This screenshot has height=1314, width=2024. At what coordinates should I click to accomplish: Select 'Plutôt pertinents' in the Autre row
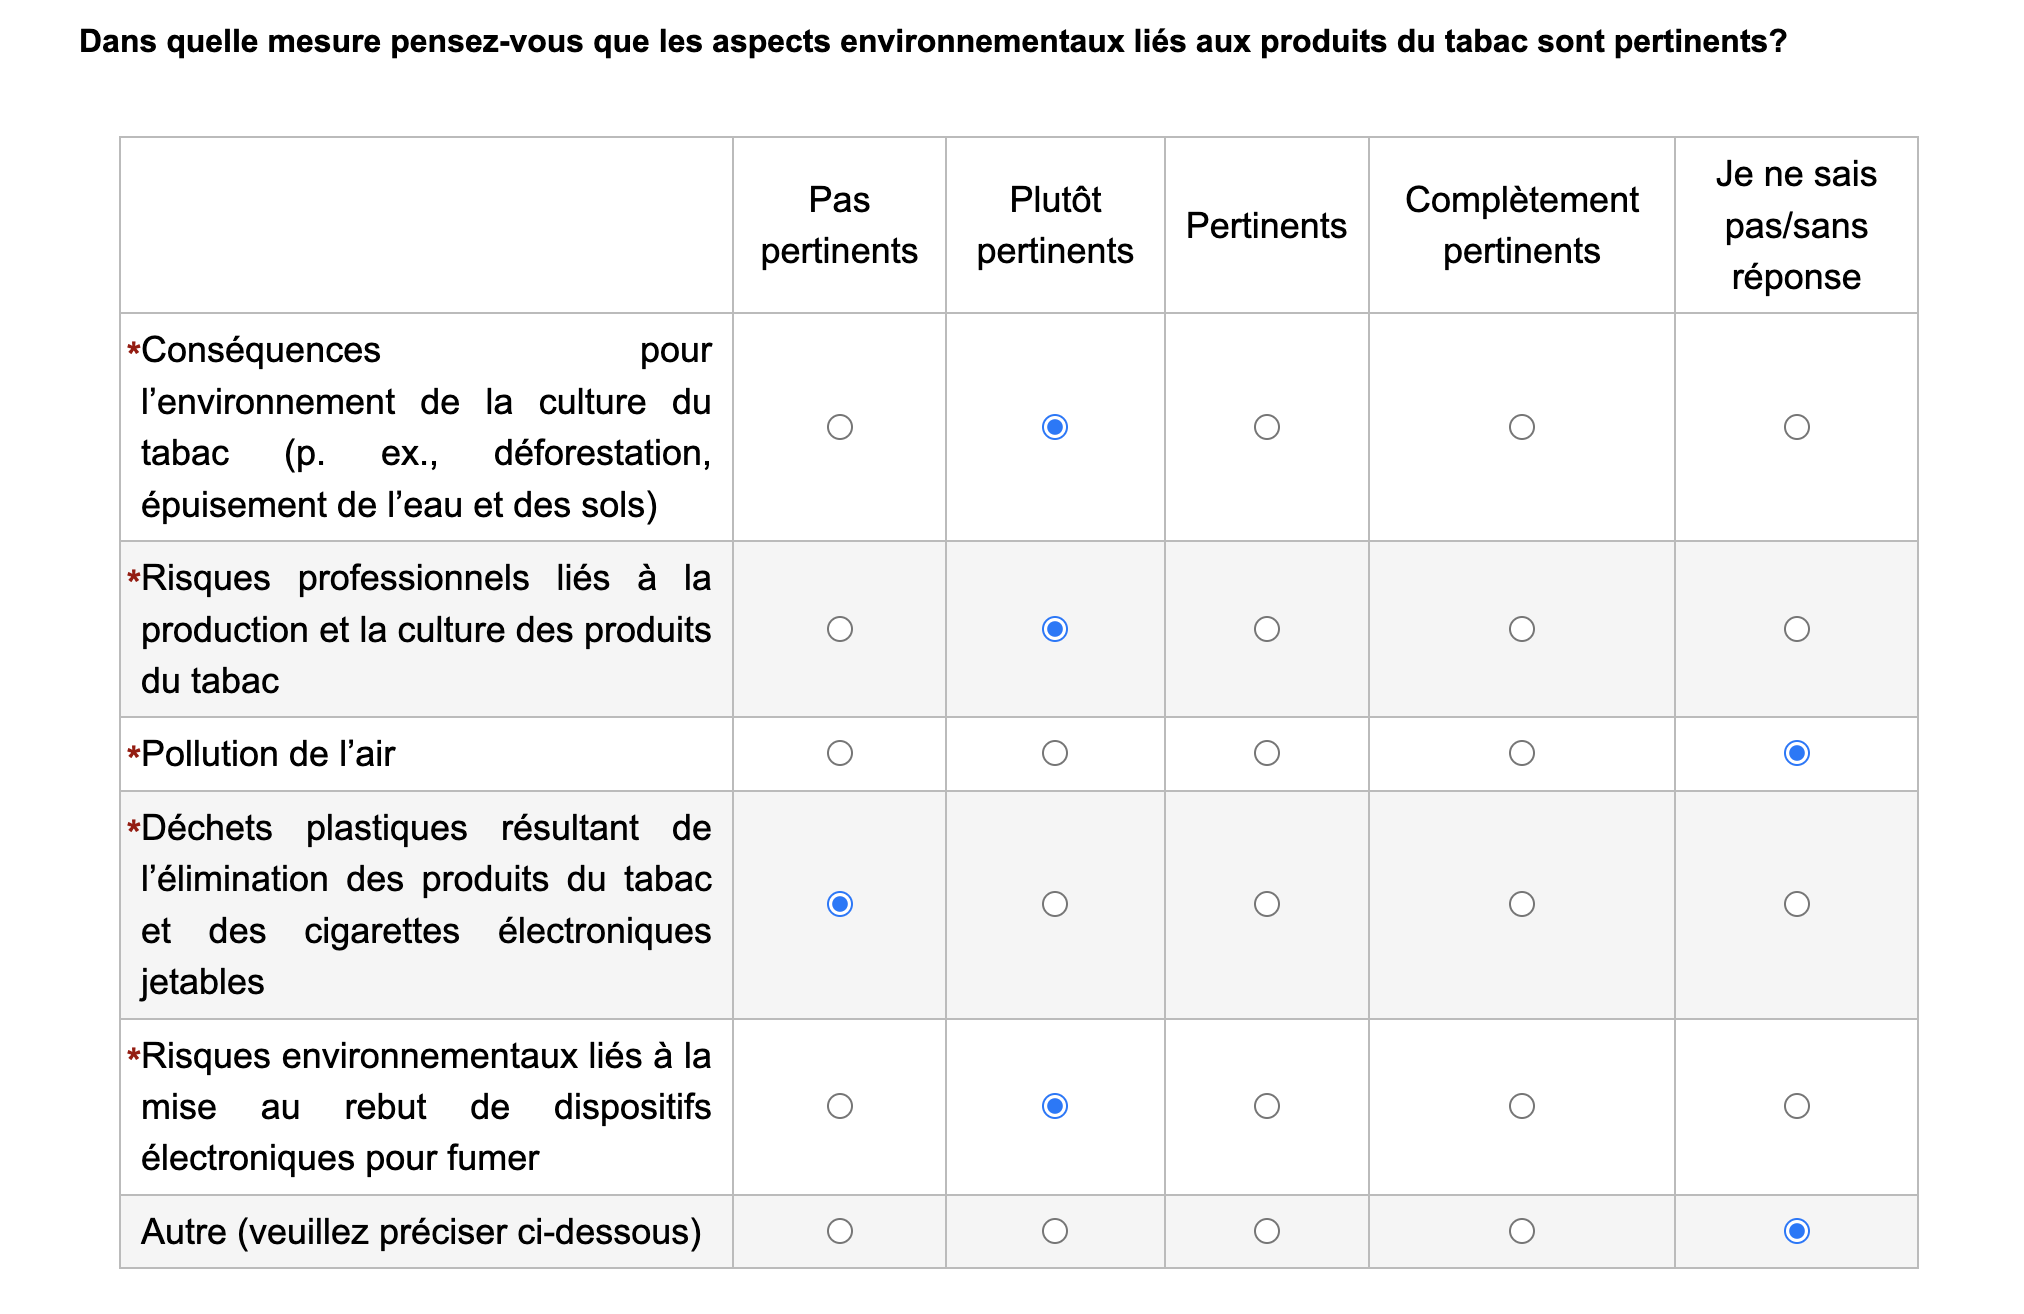[1054, 1231]
